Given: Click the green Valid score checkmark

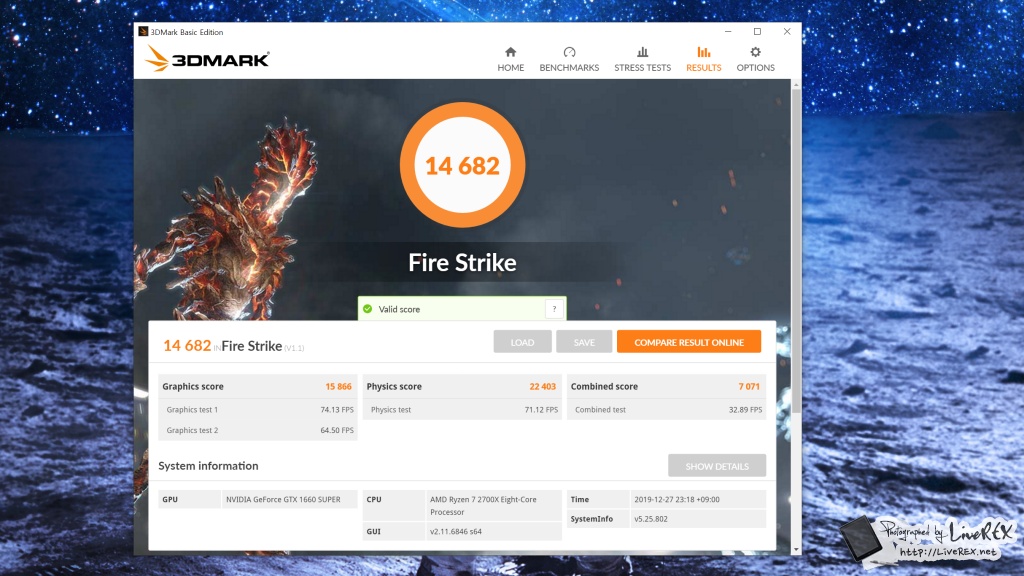Looking at the screenshot, I should (368, 309).
